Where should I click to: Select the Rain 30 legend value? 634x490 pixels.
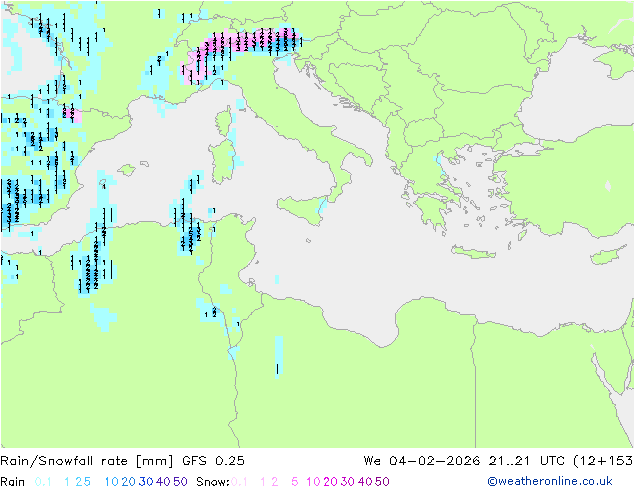tap(146, 482)
